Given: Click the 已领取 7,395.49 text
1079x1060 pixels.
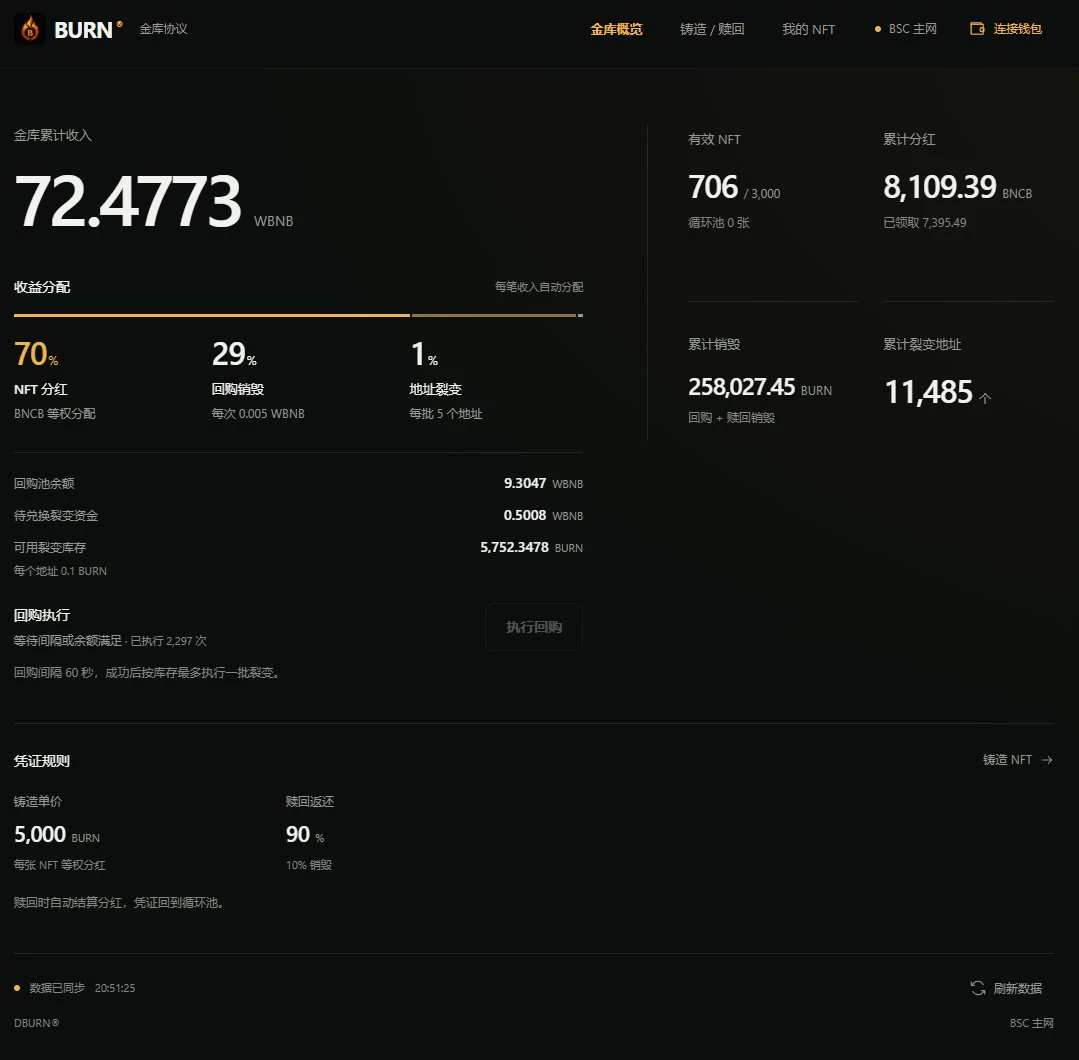Looking at the screenshot, I should [x=925, y=223].
